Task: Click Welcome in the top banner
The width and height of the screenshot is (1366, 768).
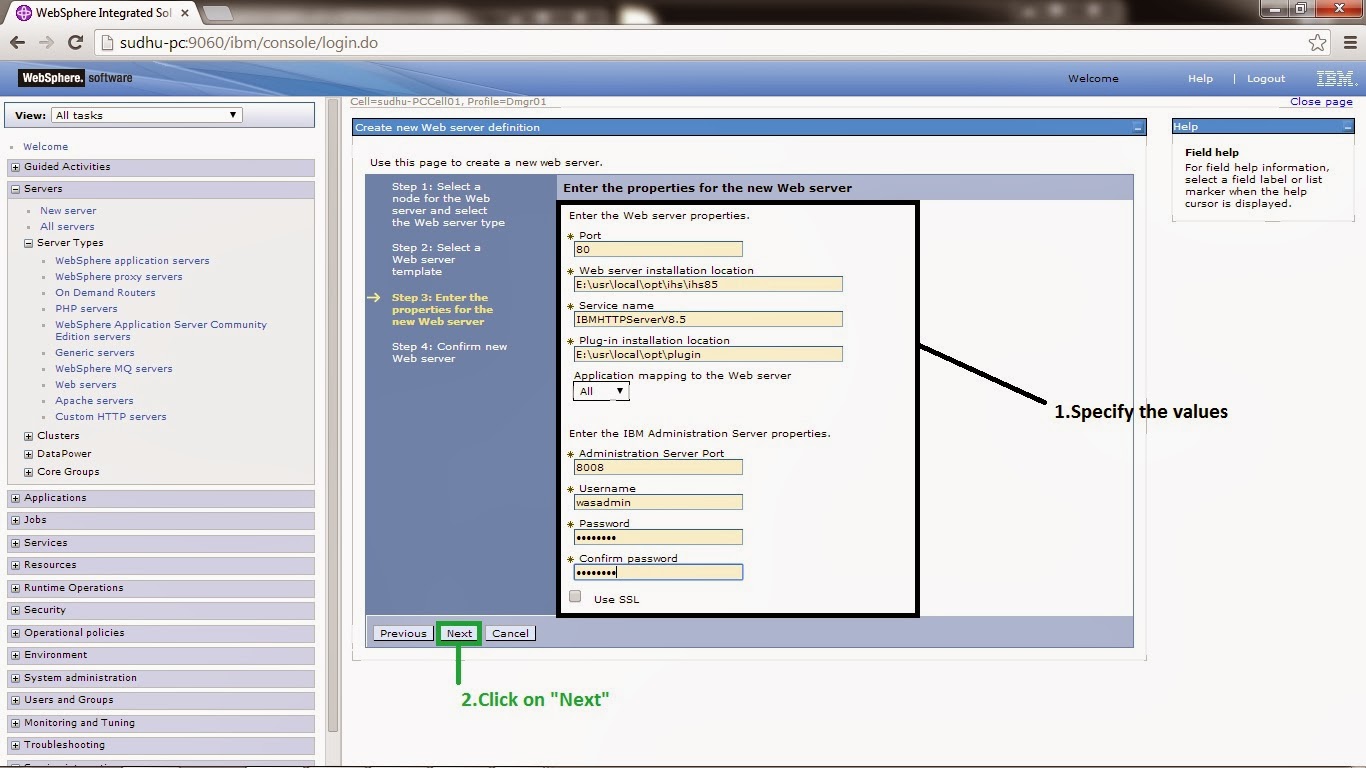Action: click(1093, 78)
